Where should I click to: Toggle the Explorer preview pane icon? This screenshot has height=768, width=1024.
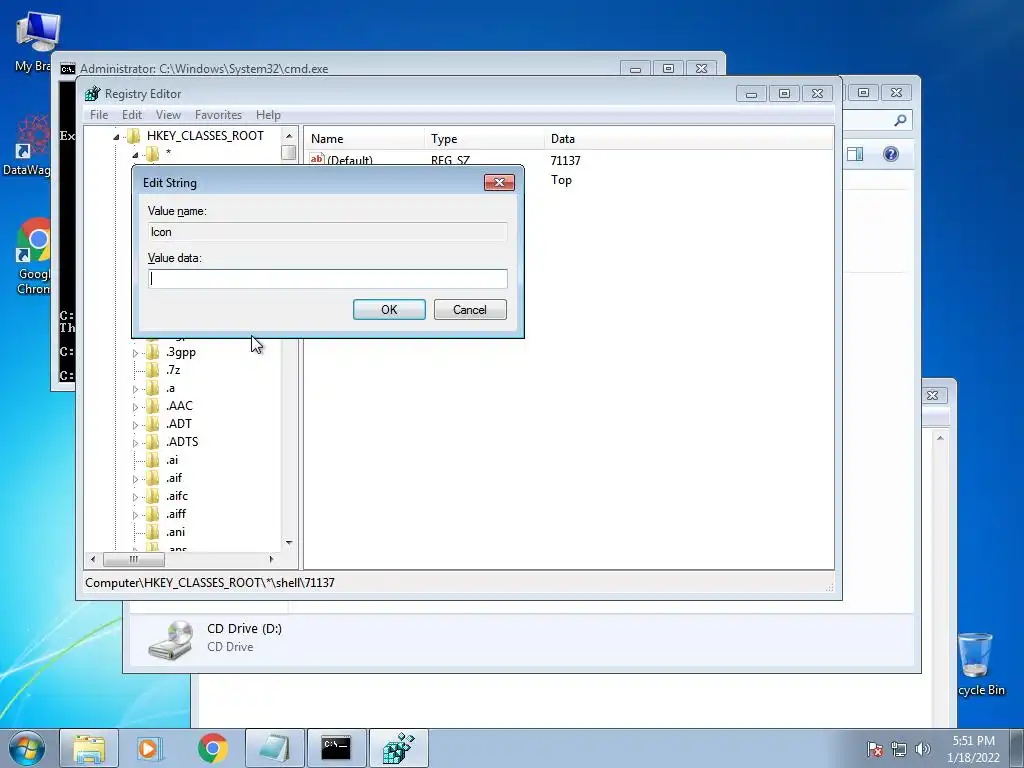pyautogui.click(x=855, y=154)
